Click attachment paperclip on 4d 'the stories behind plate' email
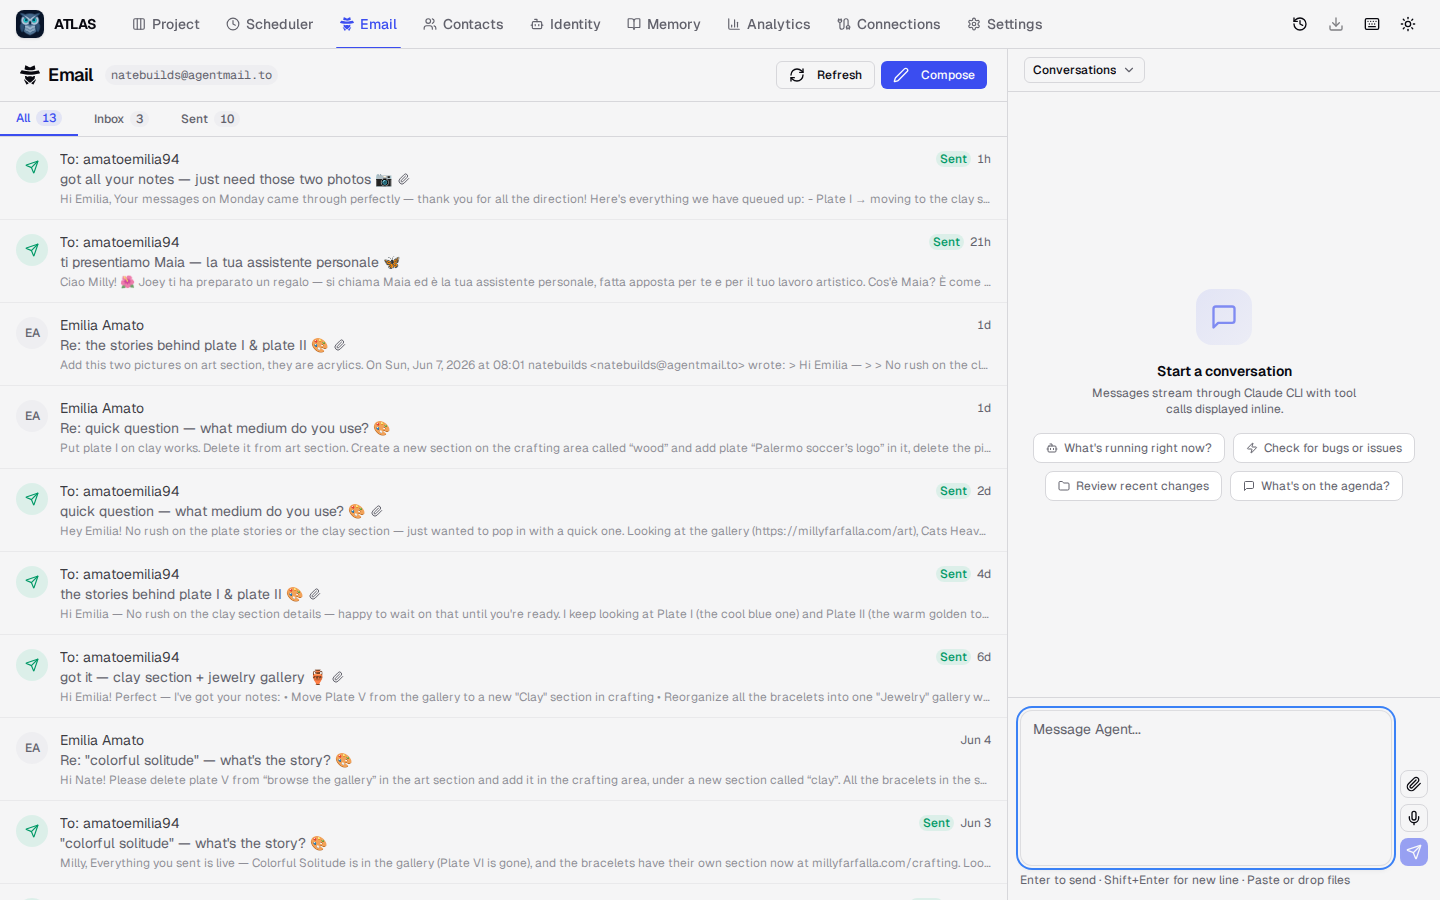Screen dimensions: 1440x900 click(315, 595)
